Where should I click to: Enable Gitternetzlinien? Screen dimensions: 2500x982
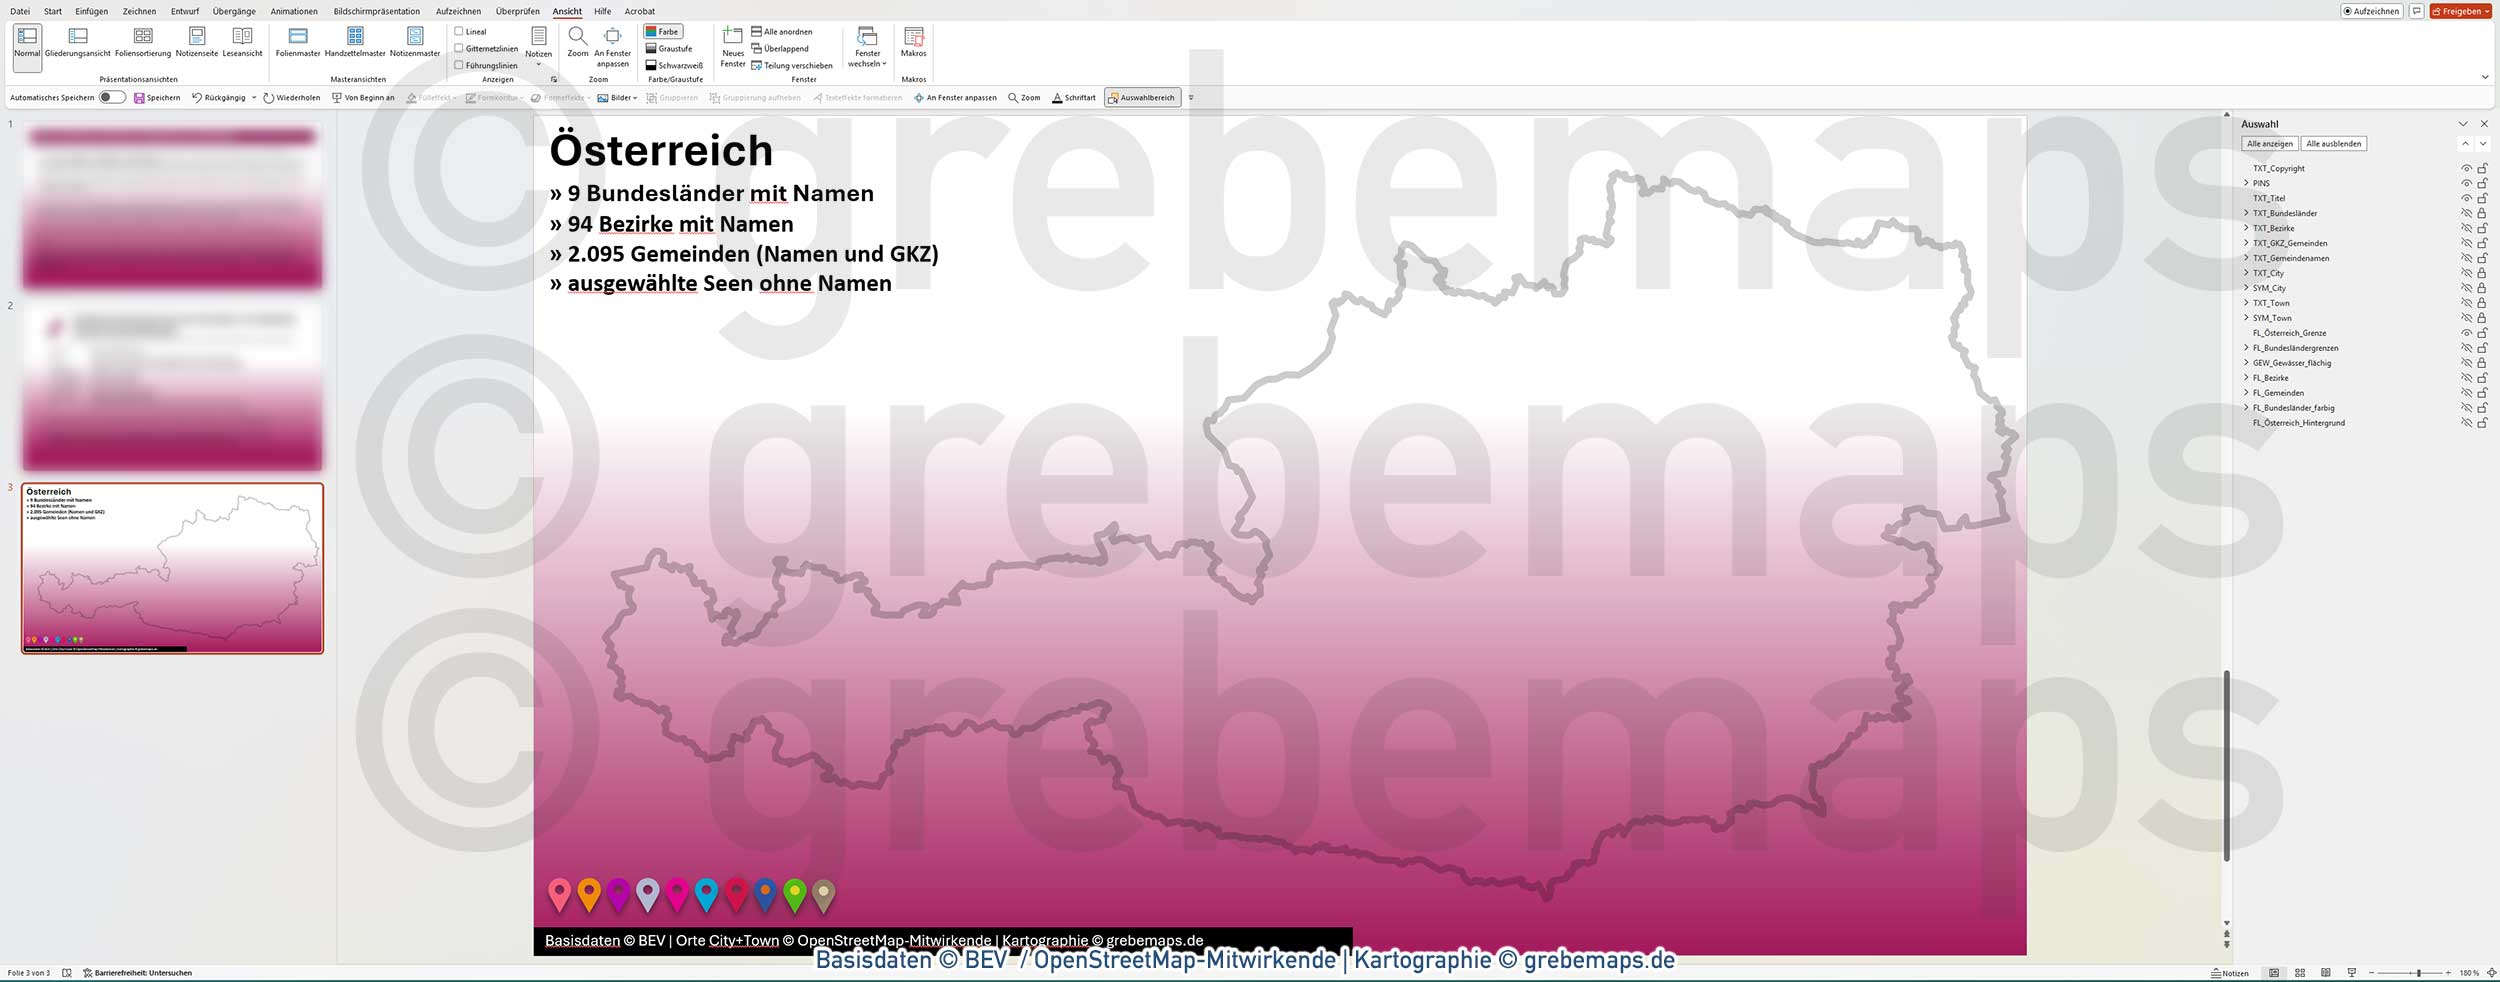tap(457, 46)
